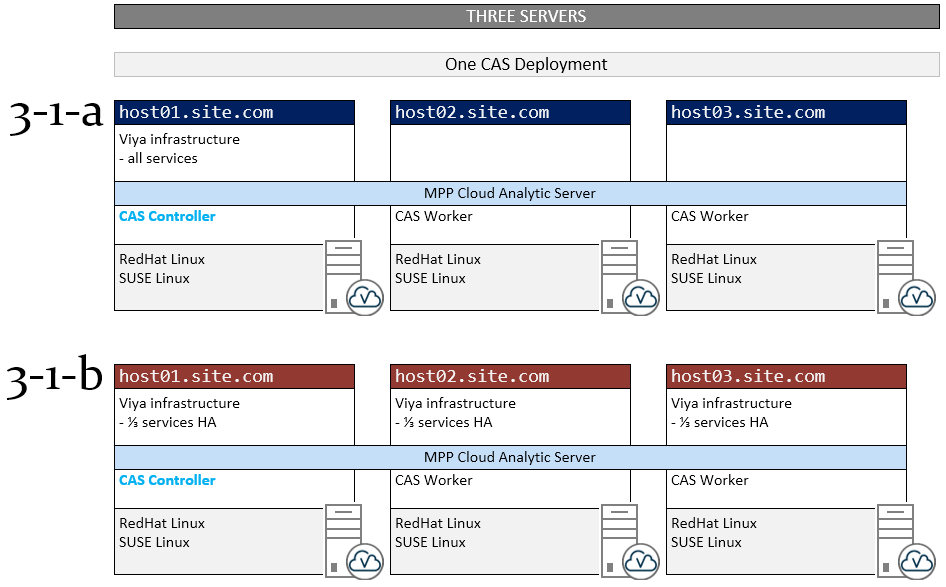Select the cloud badge on host03 server in 3-1-b
The height and width of the screenshot is (587, 946).
(x=917, y=561)
